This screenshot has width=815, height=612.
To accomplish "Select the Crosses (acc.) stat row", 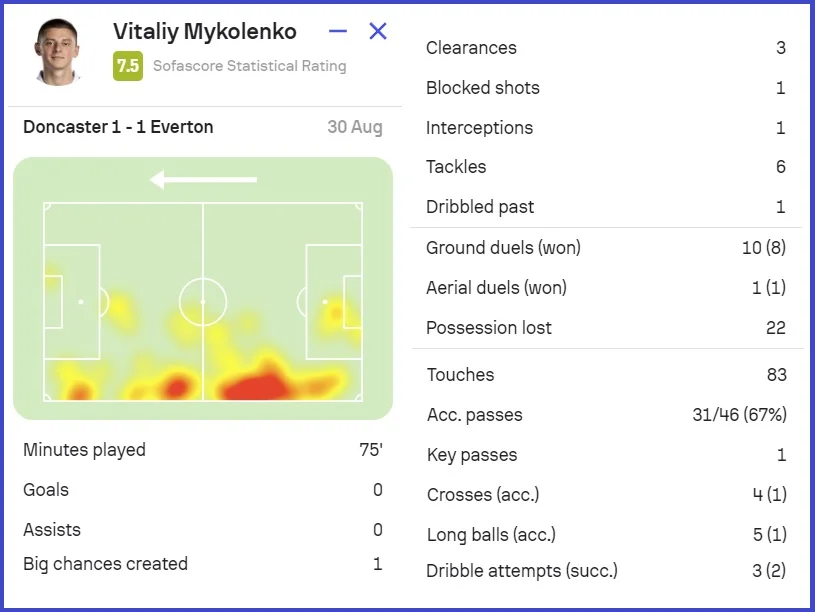I will pyautogui.click(x=605, y=495).
